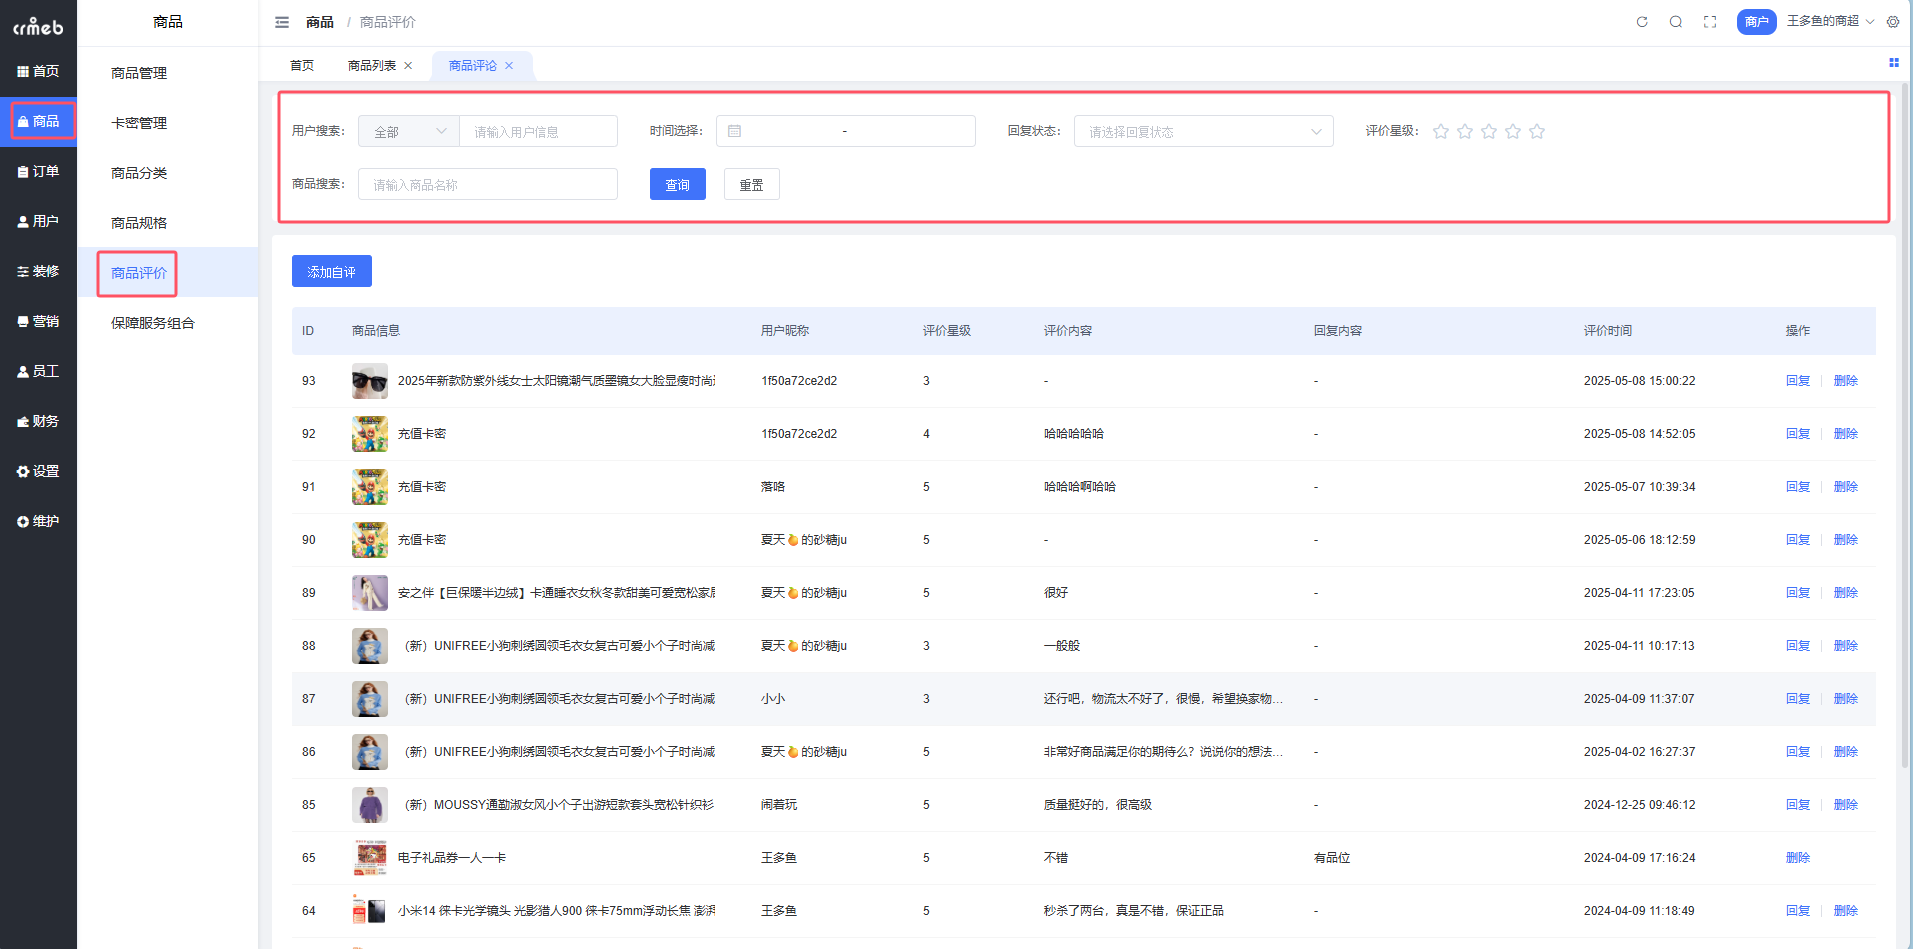Open the 首页 module in the sidebar
The image size is (1913, 949).
[x=39, y=70]
